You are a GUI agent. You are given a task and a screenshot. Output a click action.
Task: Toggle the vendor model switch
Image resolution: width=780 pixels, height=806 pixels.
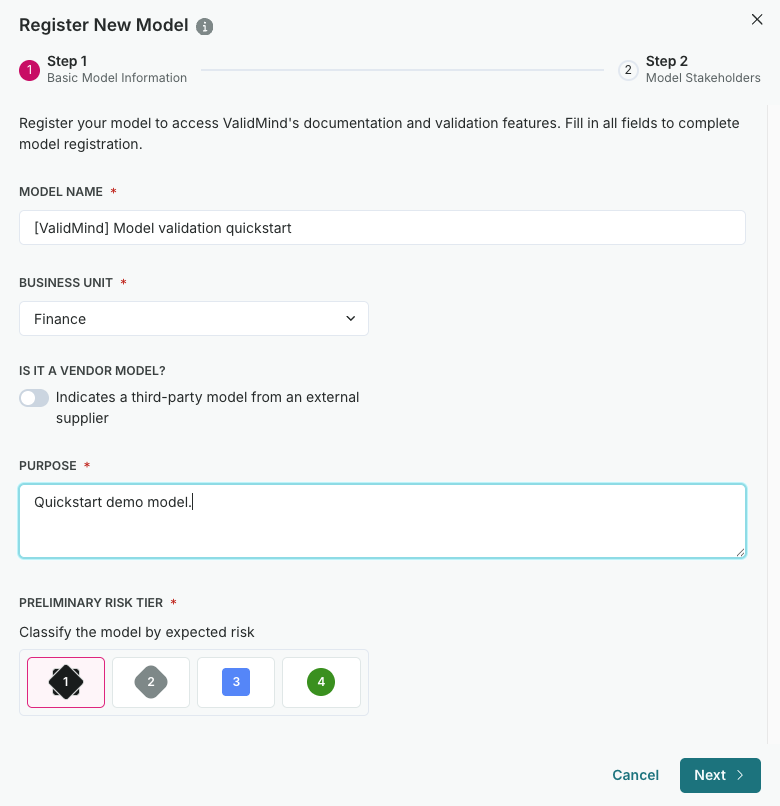(34, 398)
